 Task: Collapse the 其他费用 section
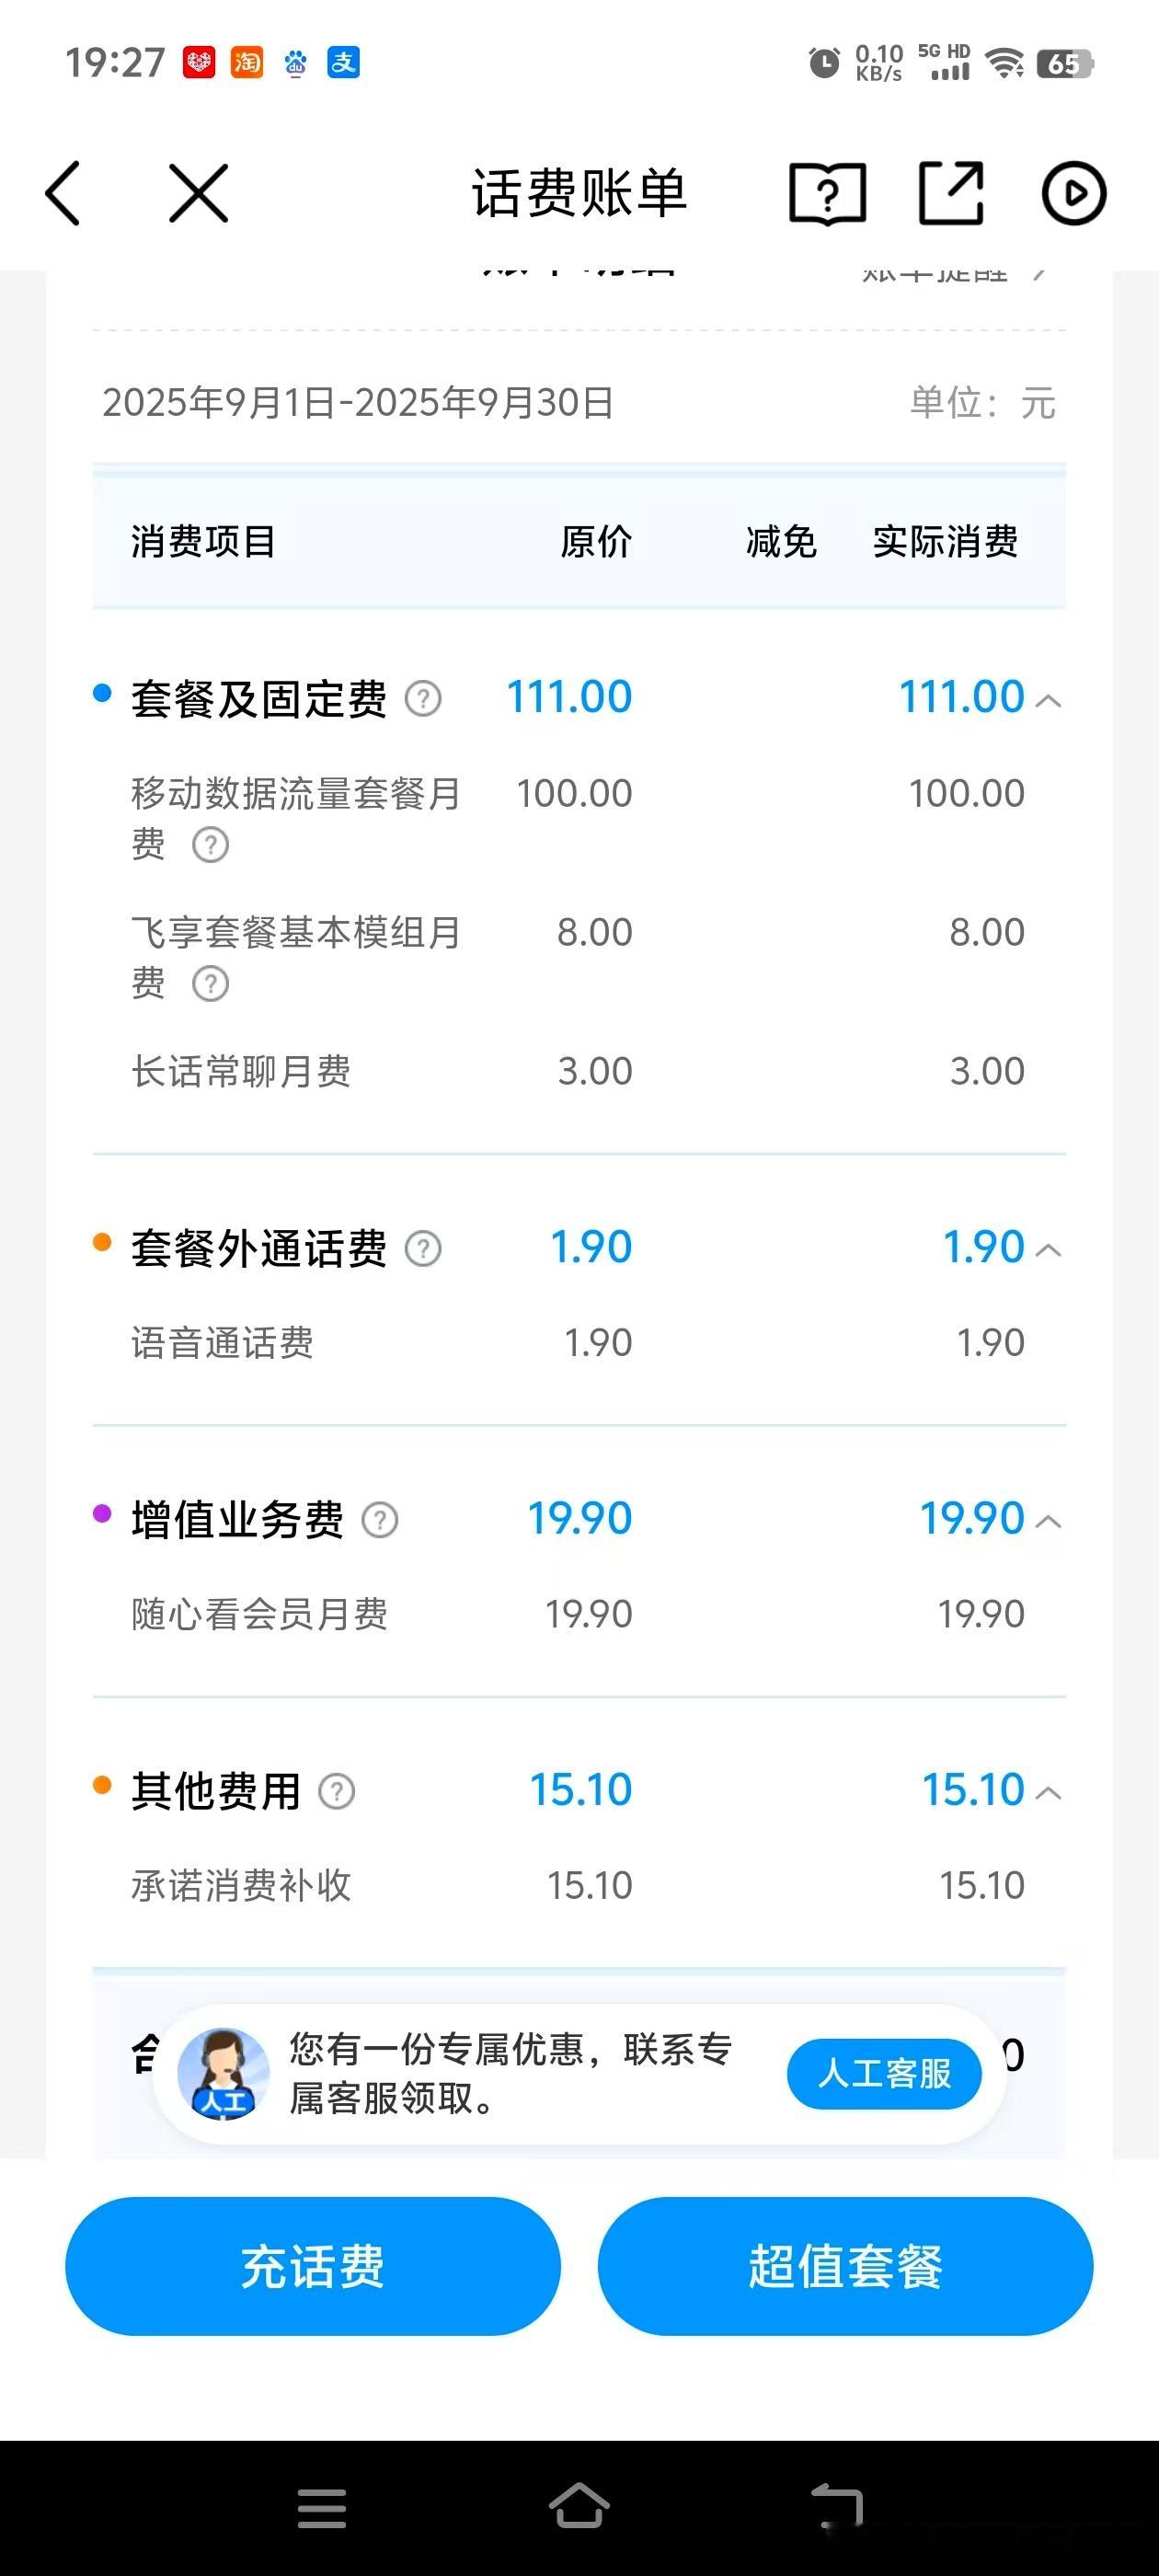click(x=1048, y=1793)
